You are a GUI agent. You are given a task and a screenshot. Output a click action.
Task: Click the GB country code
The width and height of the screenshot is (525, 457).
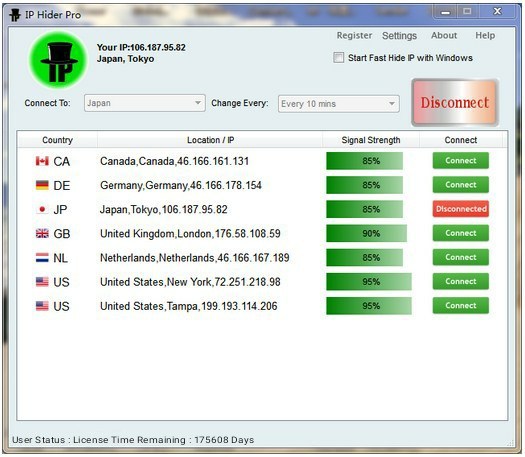point(62,234)
